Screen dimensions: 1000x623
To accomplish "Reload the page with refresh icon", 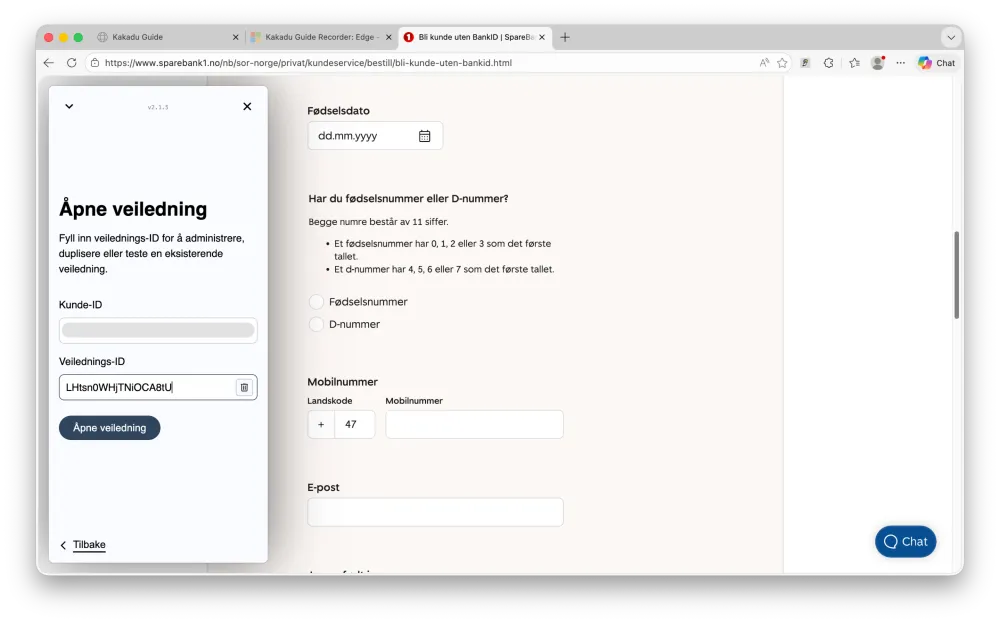I will click(x=72, y=62).
